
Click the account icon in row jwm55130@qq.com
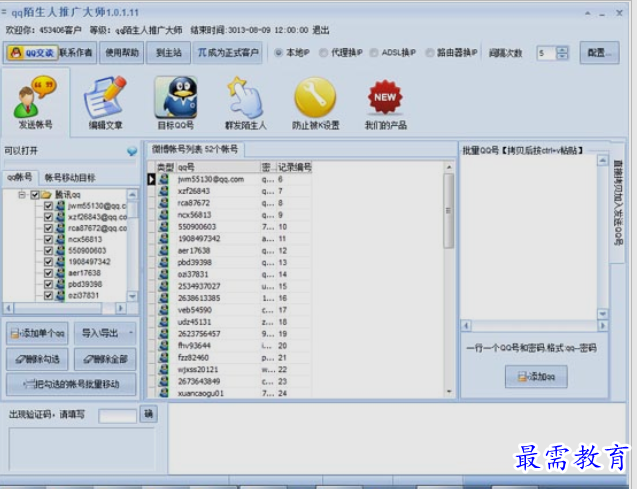(x=164, y=179)
